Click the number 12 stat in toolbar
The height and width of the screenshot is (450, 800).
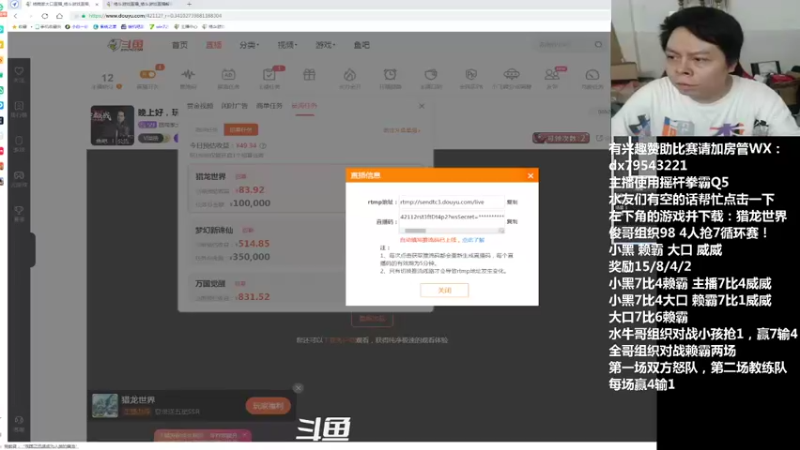107,78
